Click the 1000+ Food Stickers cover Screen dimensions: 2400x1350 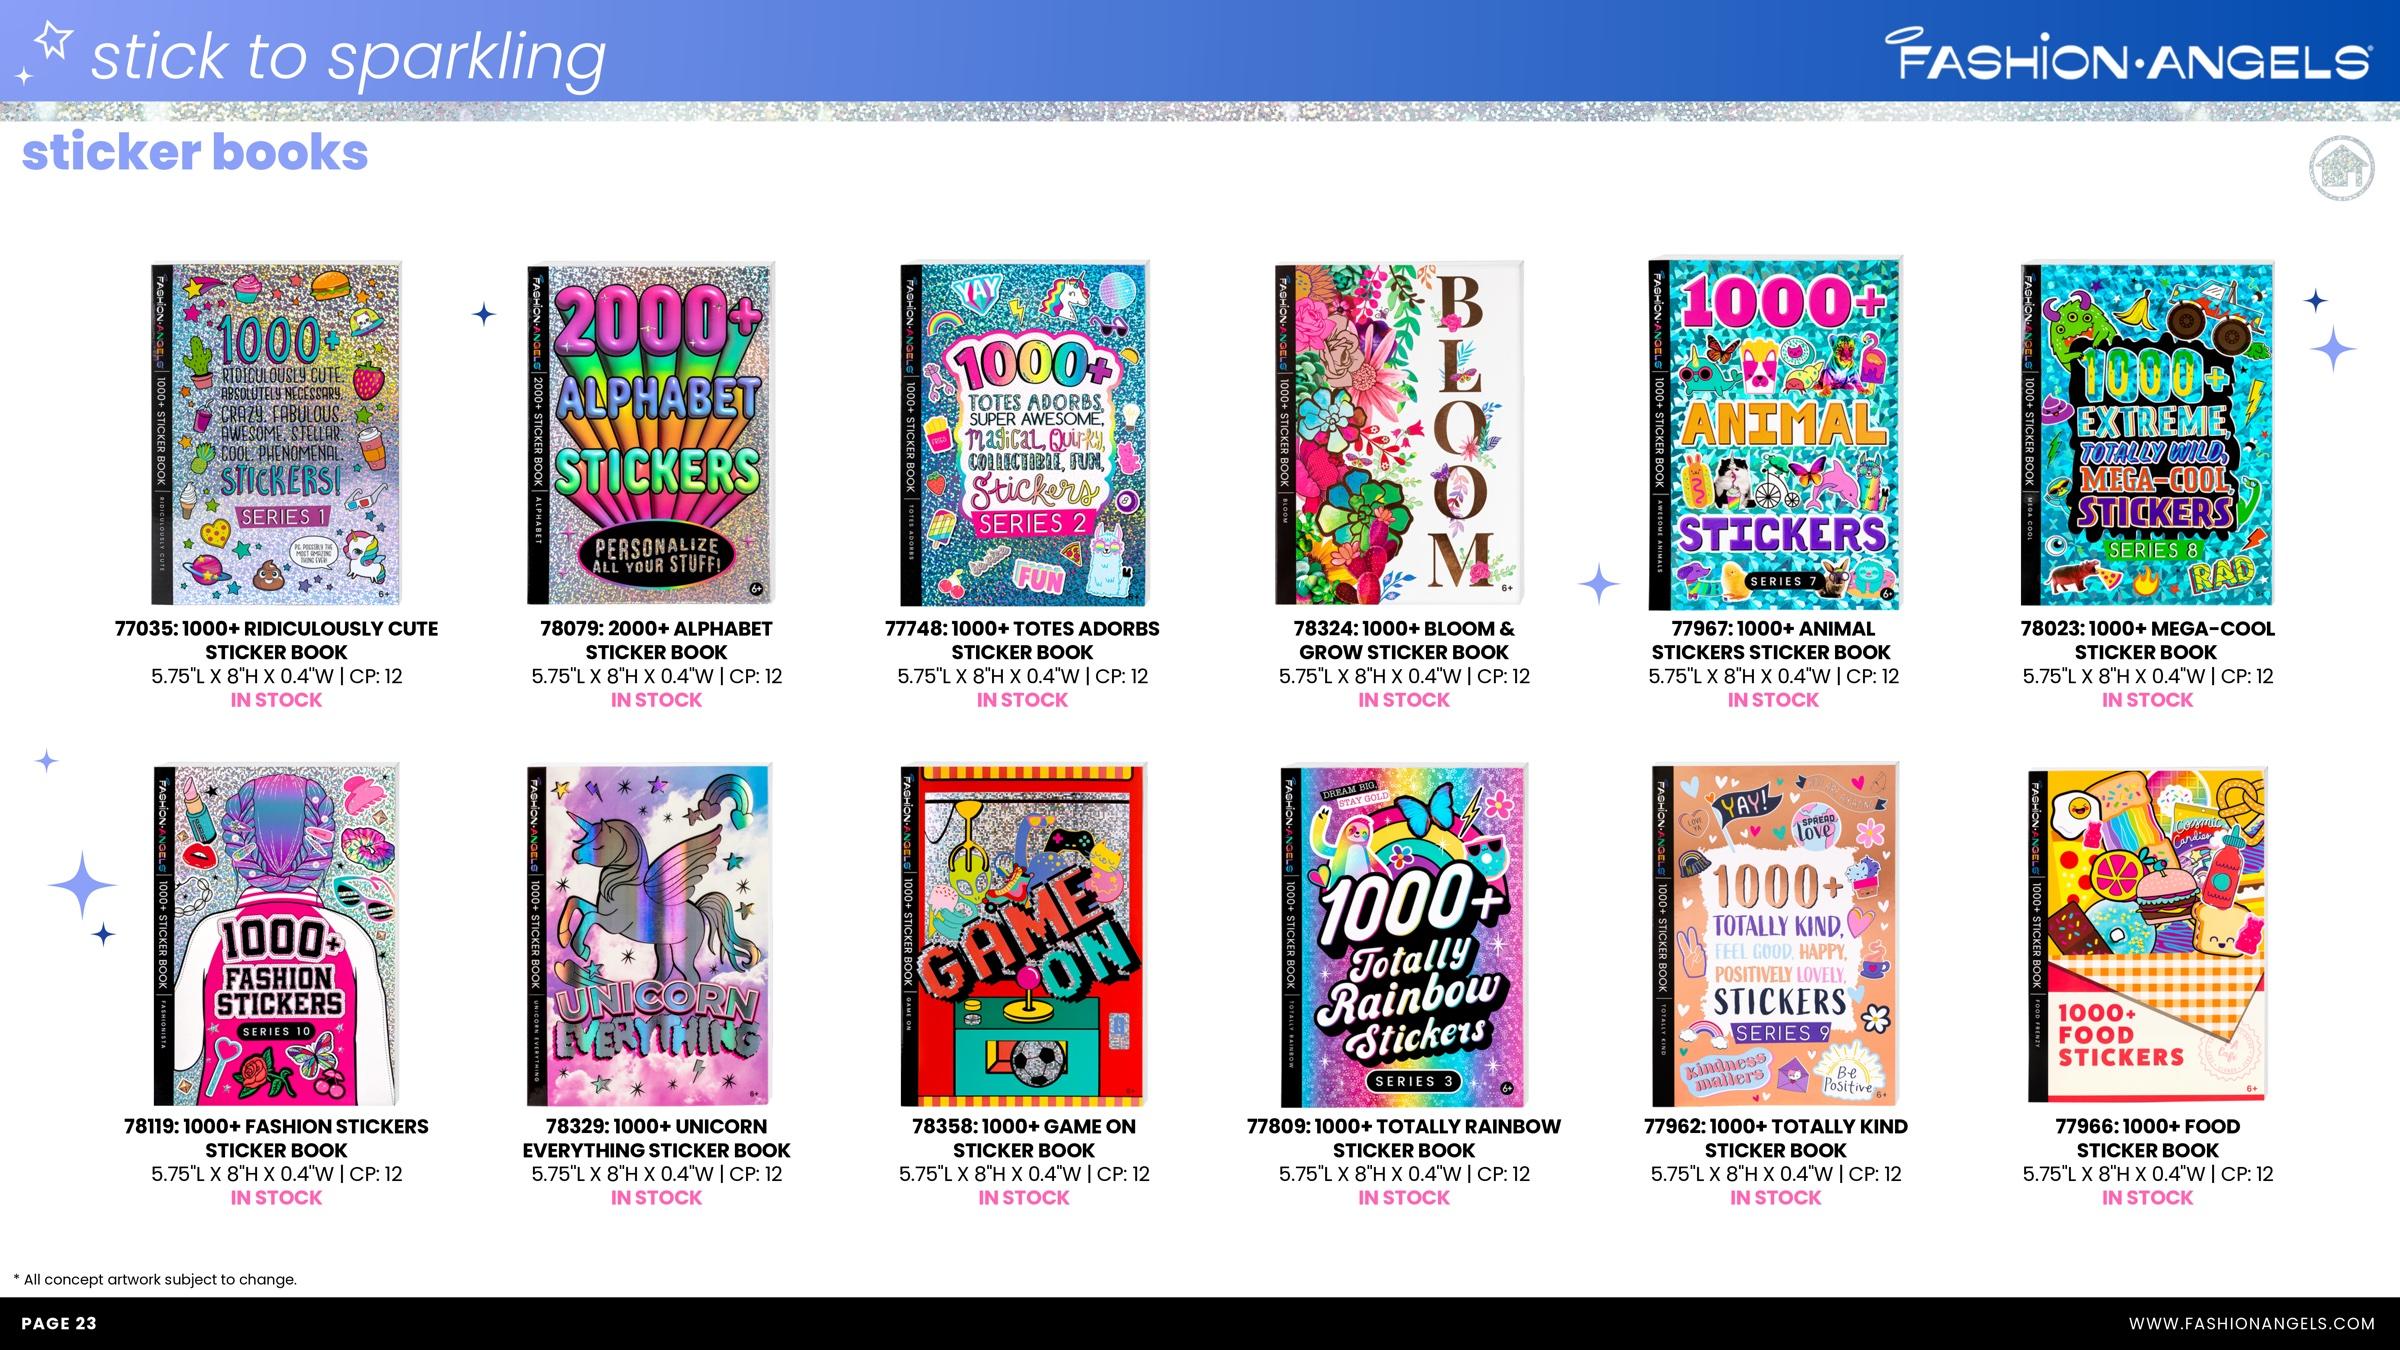2148,935
